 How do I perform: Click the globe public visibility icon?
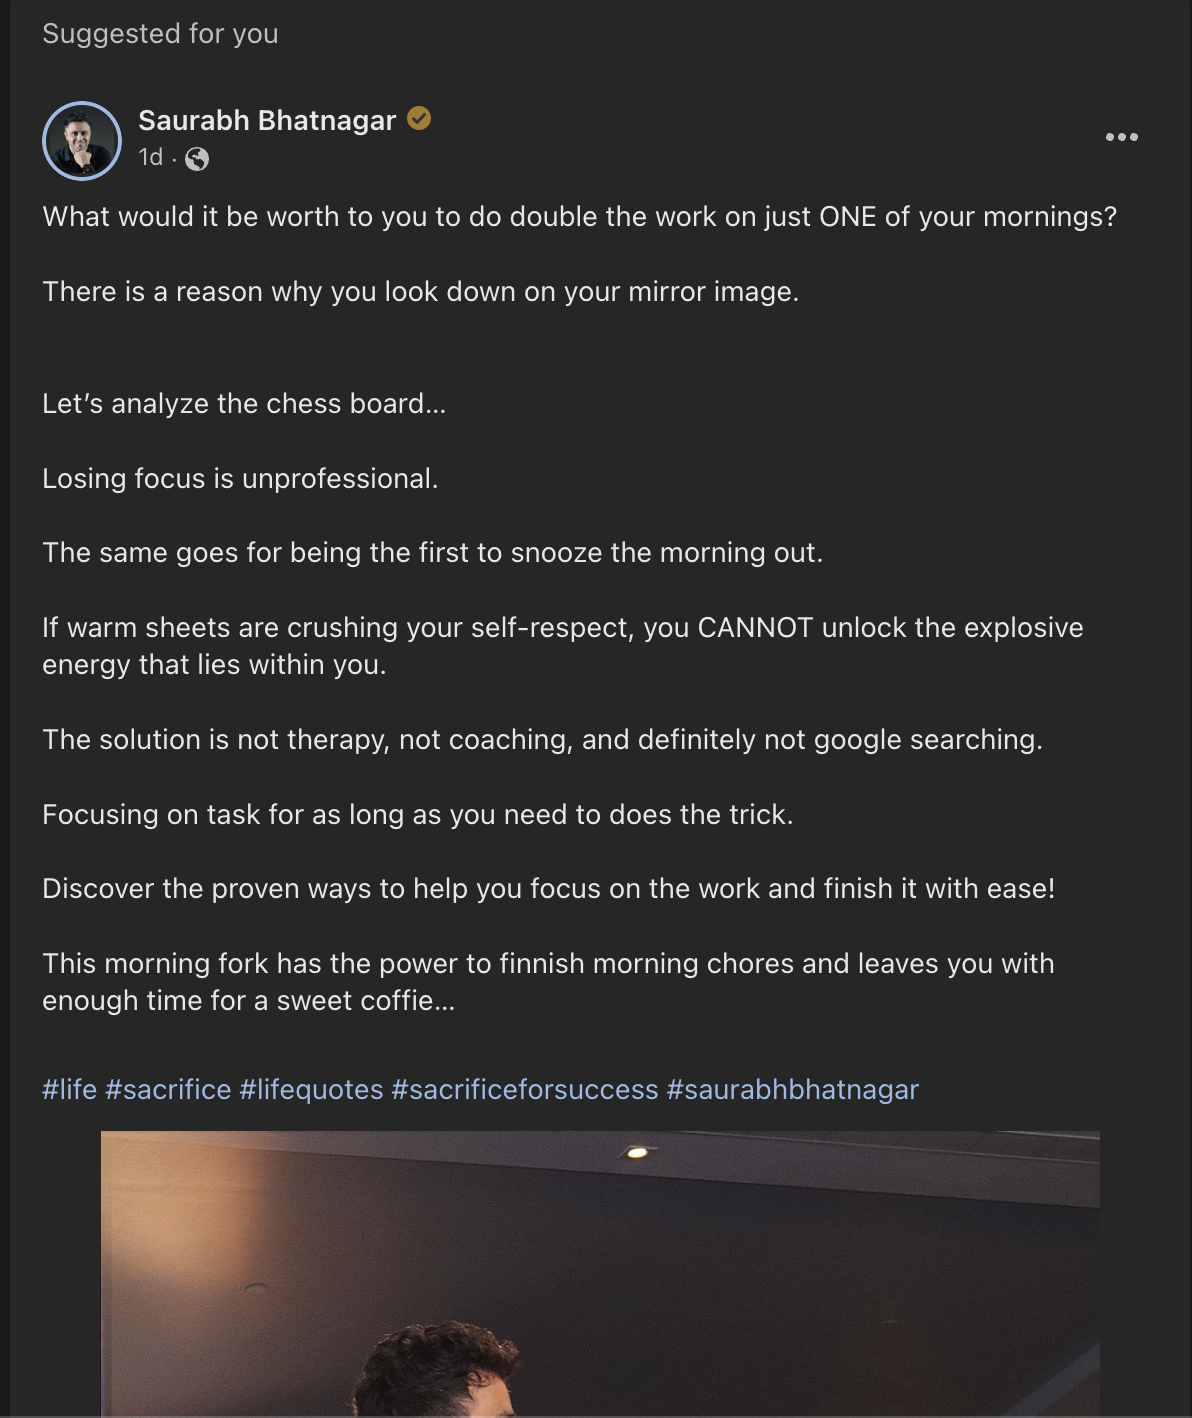coord(197,158)
